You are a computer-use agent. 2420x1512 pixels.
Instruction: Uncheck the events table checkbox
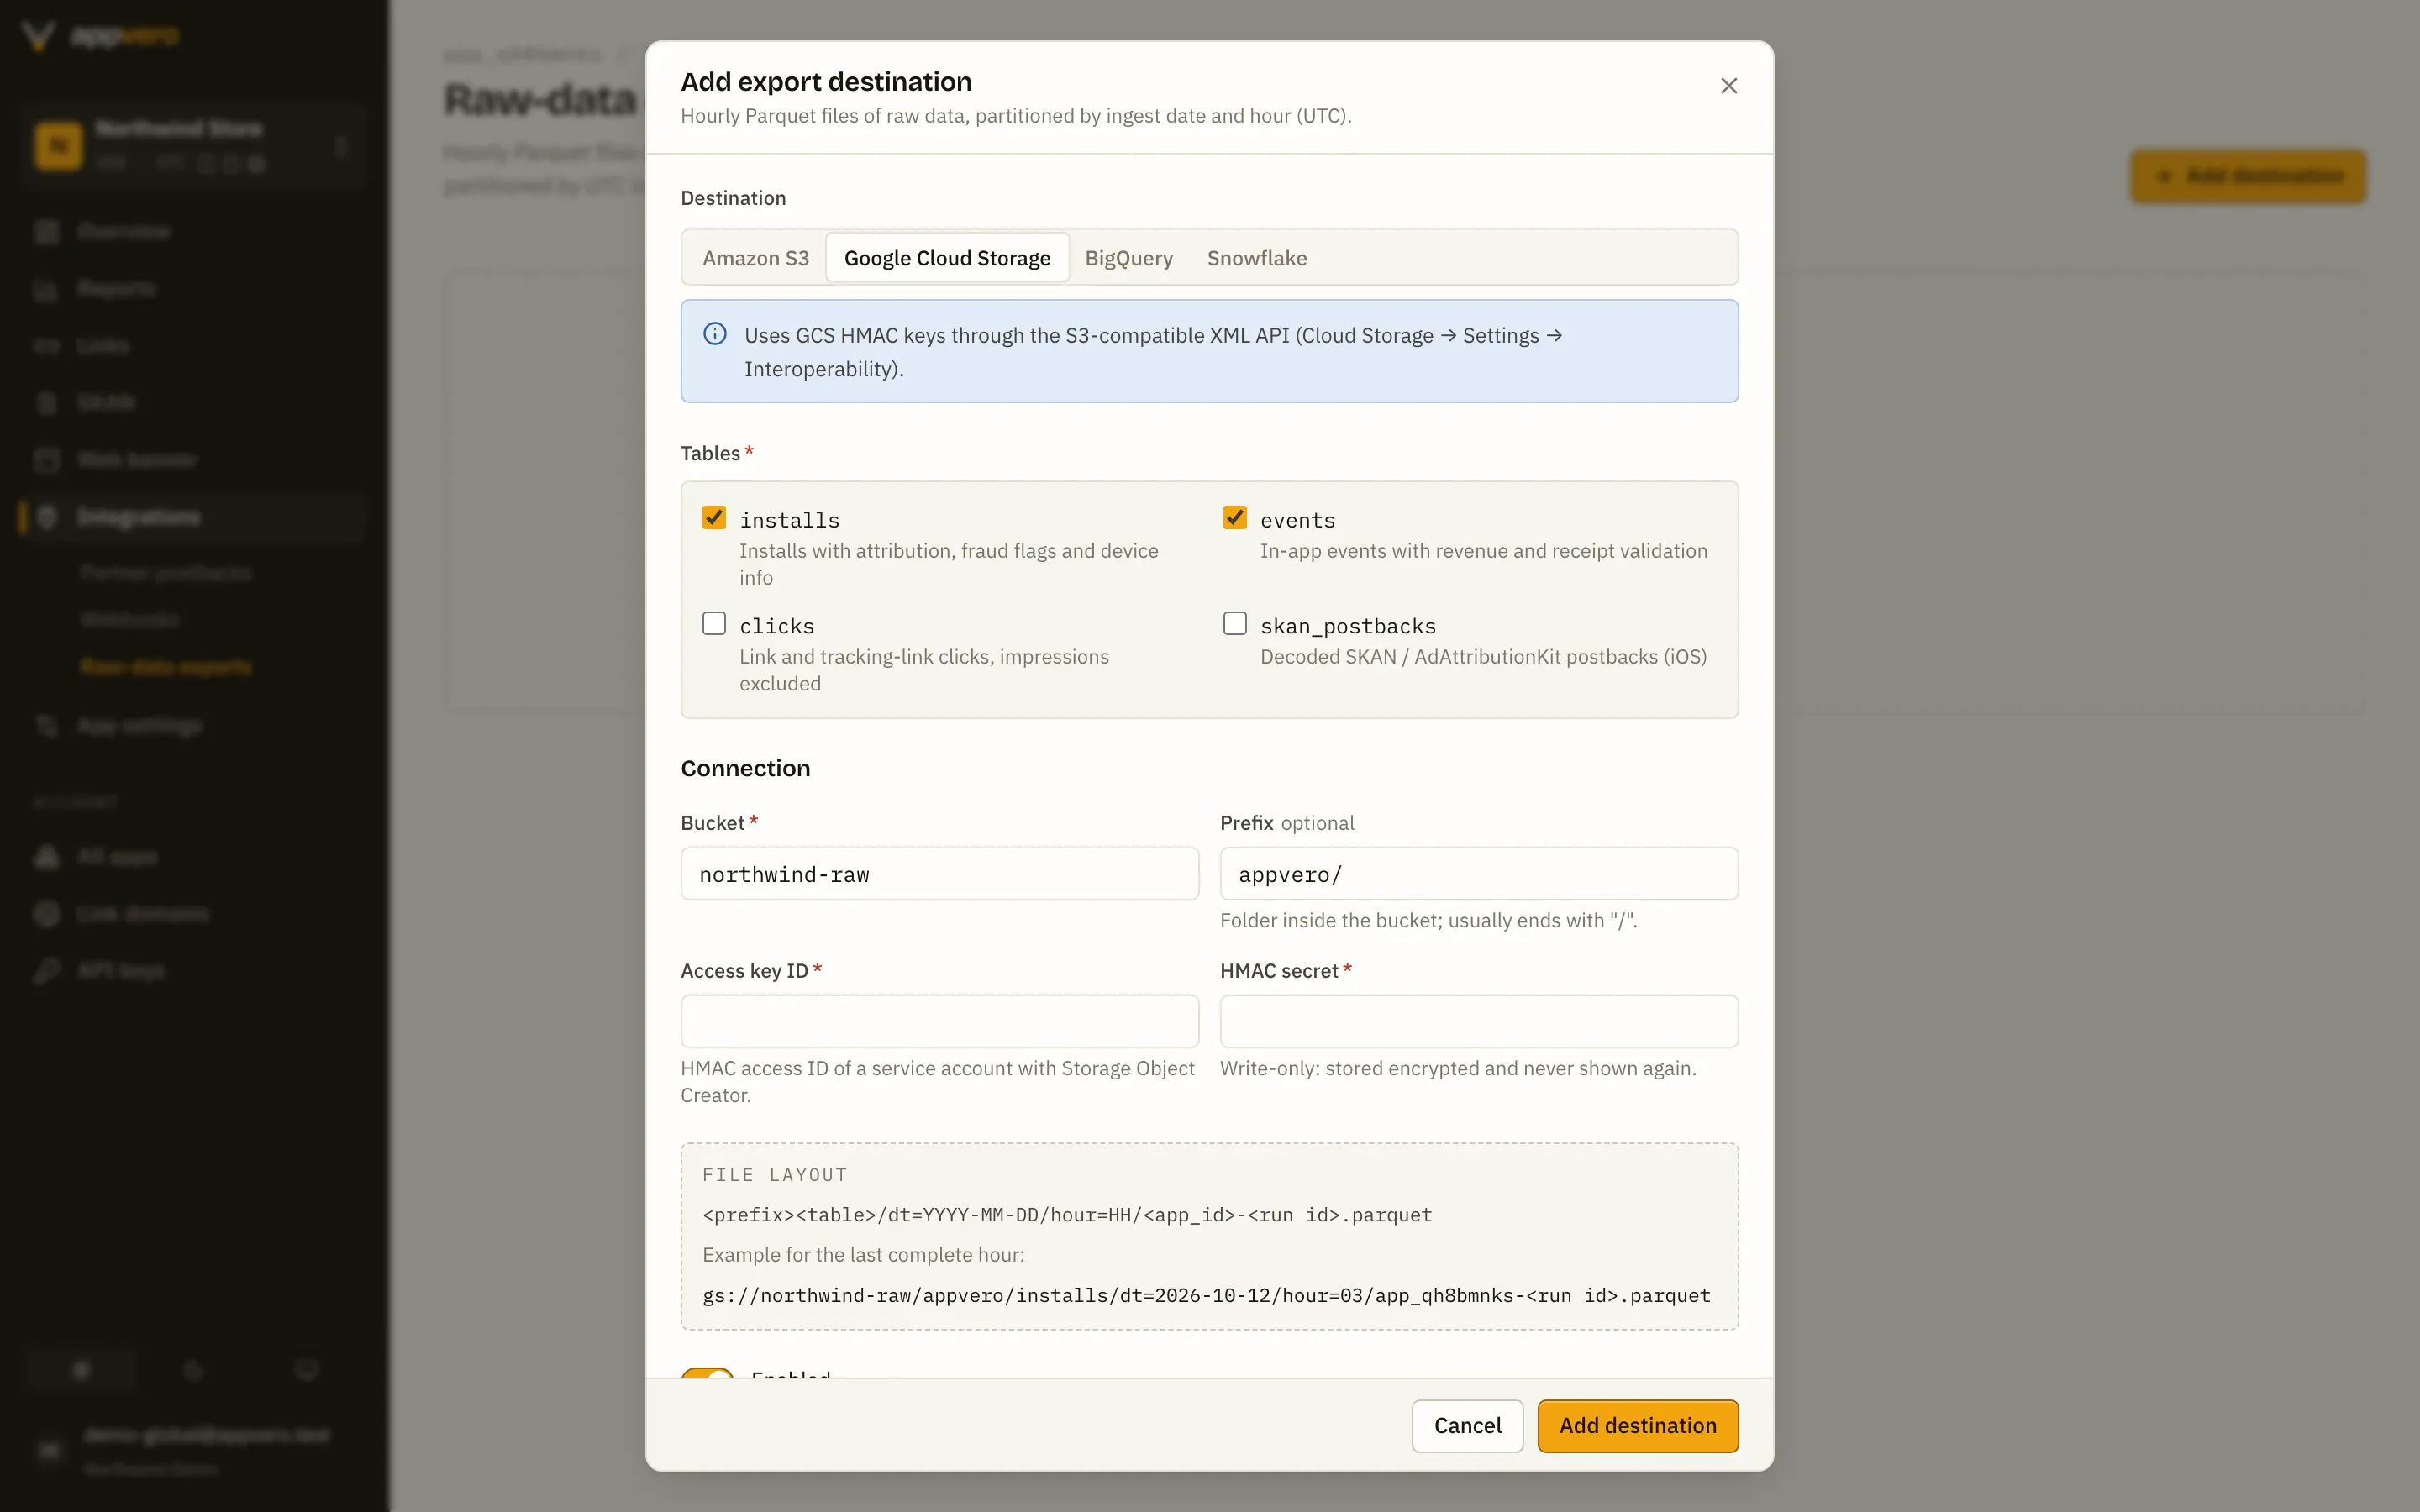click(1235, 518)
